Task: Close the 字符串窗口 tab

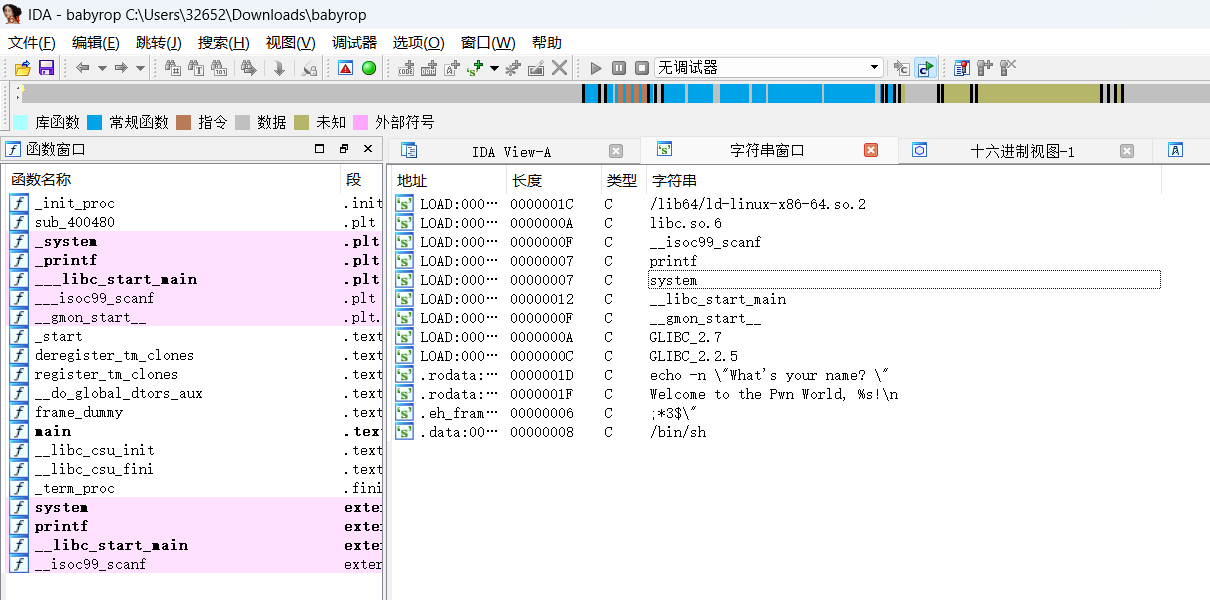Action: point(871,150)
